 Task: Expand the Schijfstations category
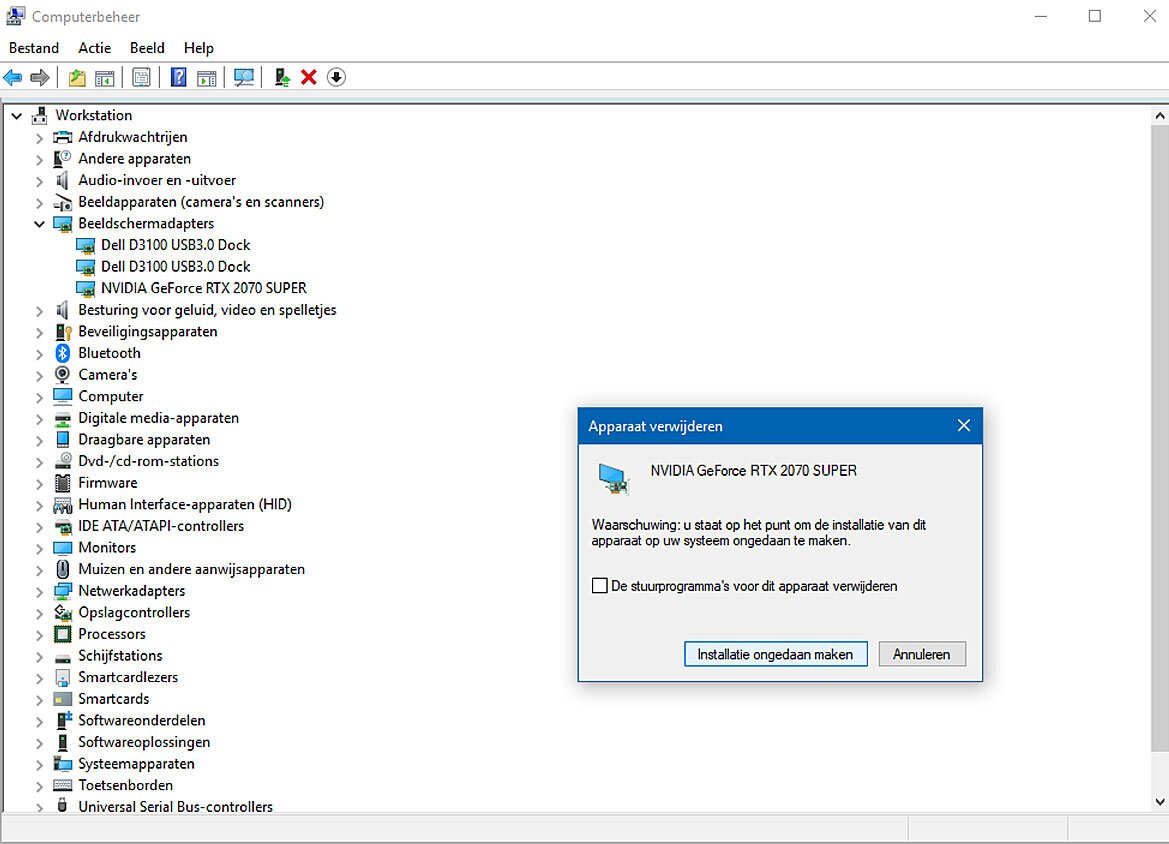coord(40,656)
